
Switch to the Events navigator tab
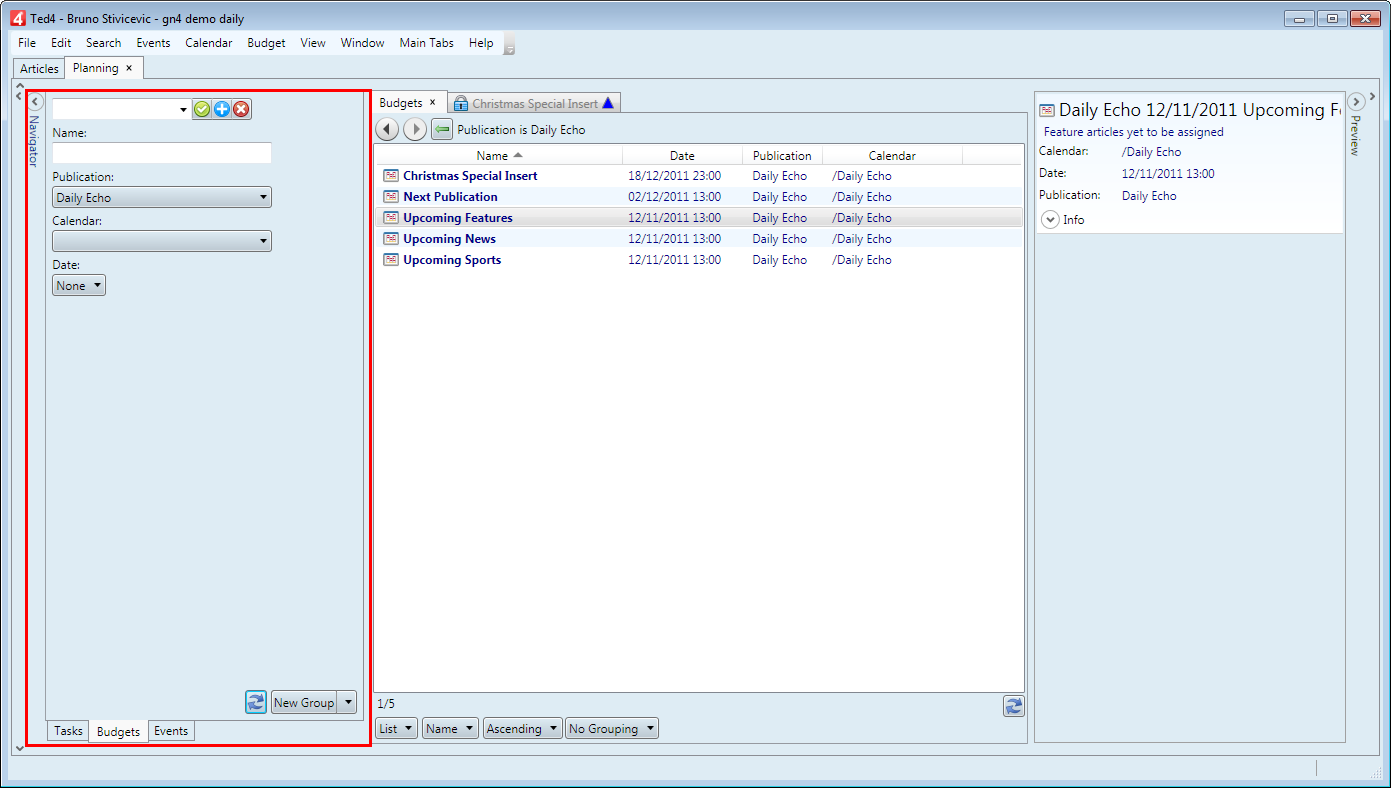pos(171,731)
